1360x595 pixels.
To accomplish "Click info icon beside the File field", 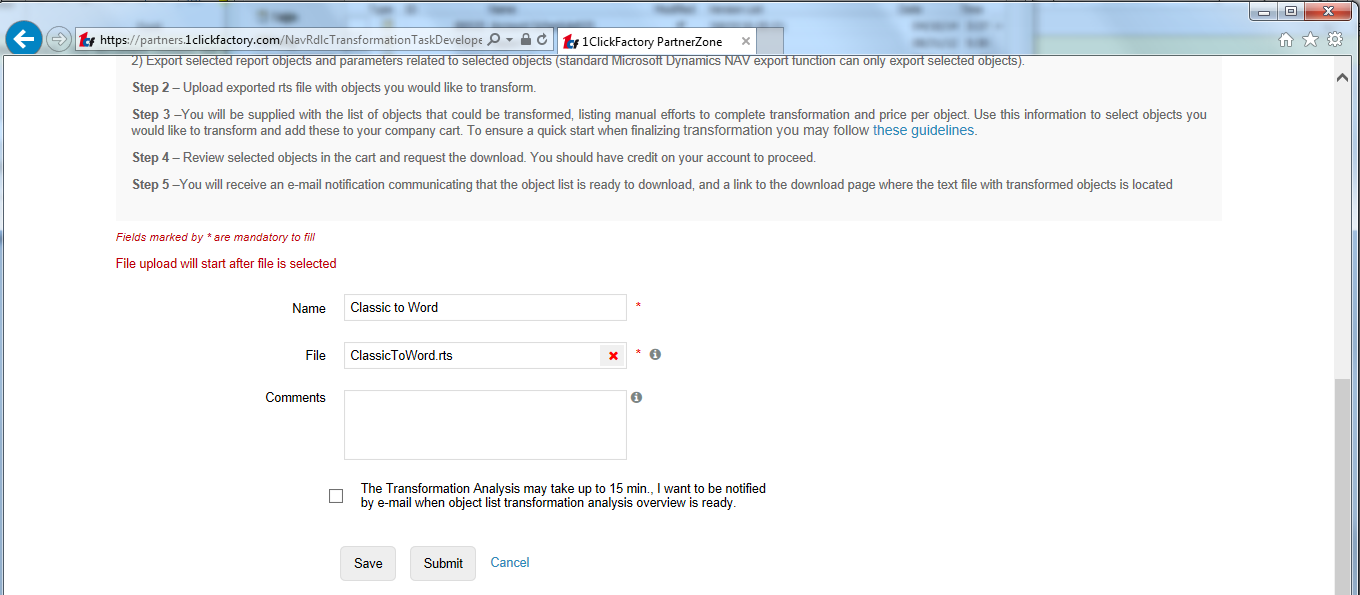I will pyautogui.click(x=655, y=354).
